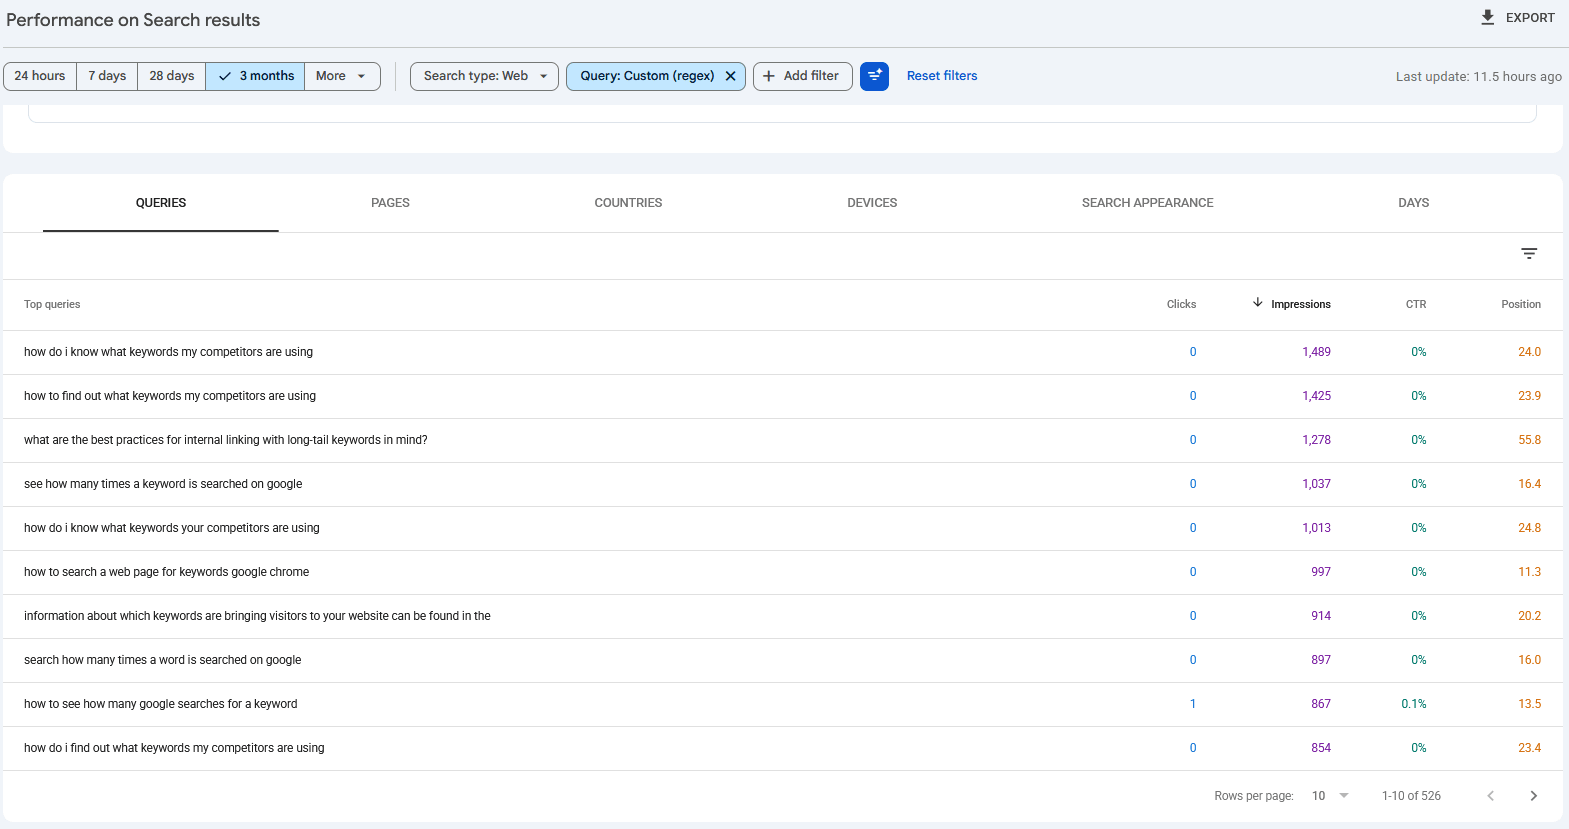This screenshot has width=1569, height=829.
Task: Open query 'see how many times a keyword is searched on google'
Action: click(163, 484)
